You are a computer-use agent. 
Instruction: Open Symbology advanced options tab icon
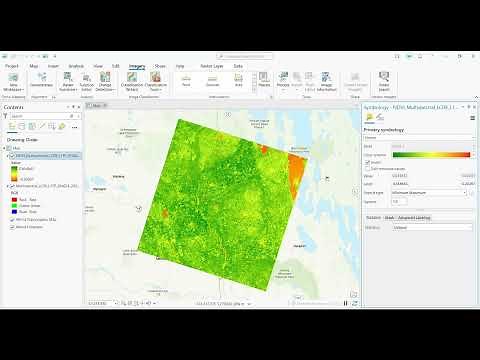[x=380, y=117]
